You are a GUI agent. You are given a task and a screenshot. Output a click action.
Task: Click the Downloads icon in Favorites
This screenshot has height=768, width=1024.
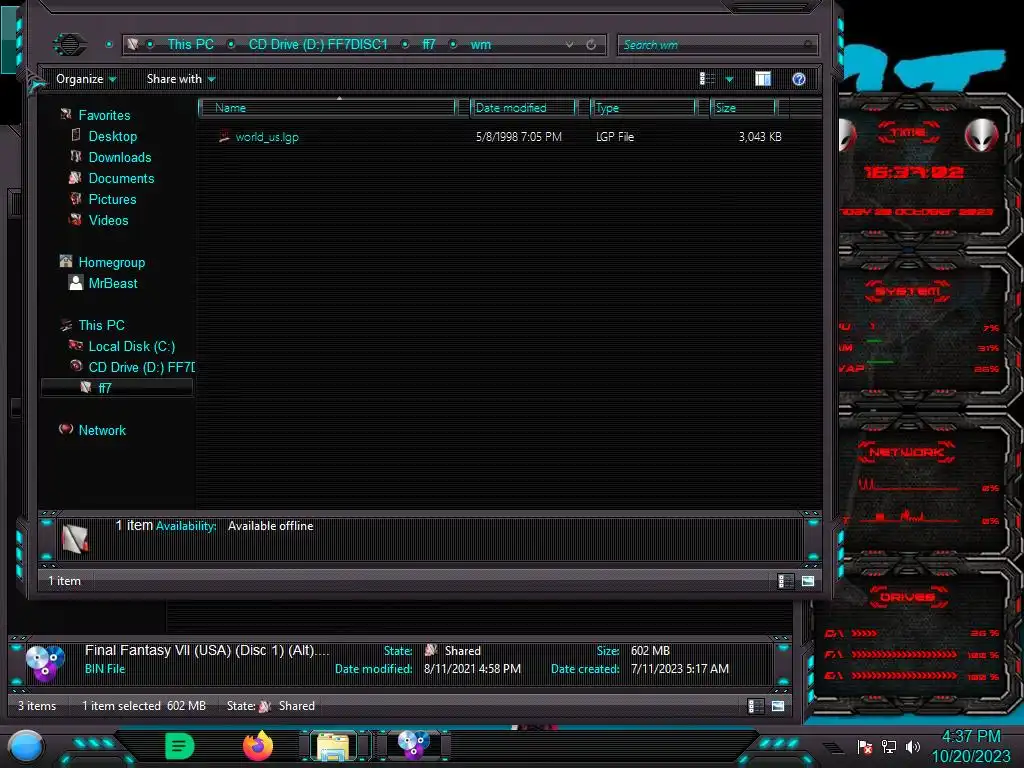pos(76,157)
